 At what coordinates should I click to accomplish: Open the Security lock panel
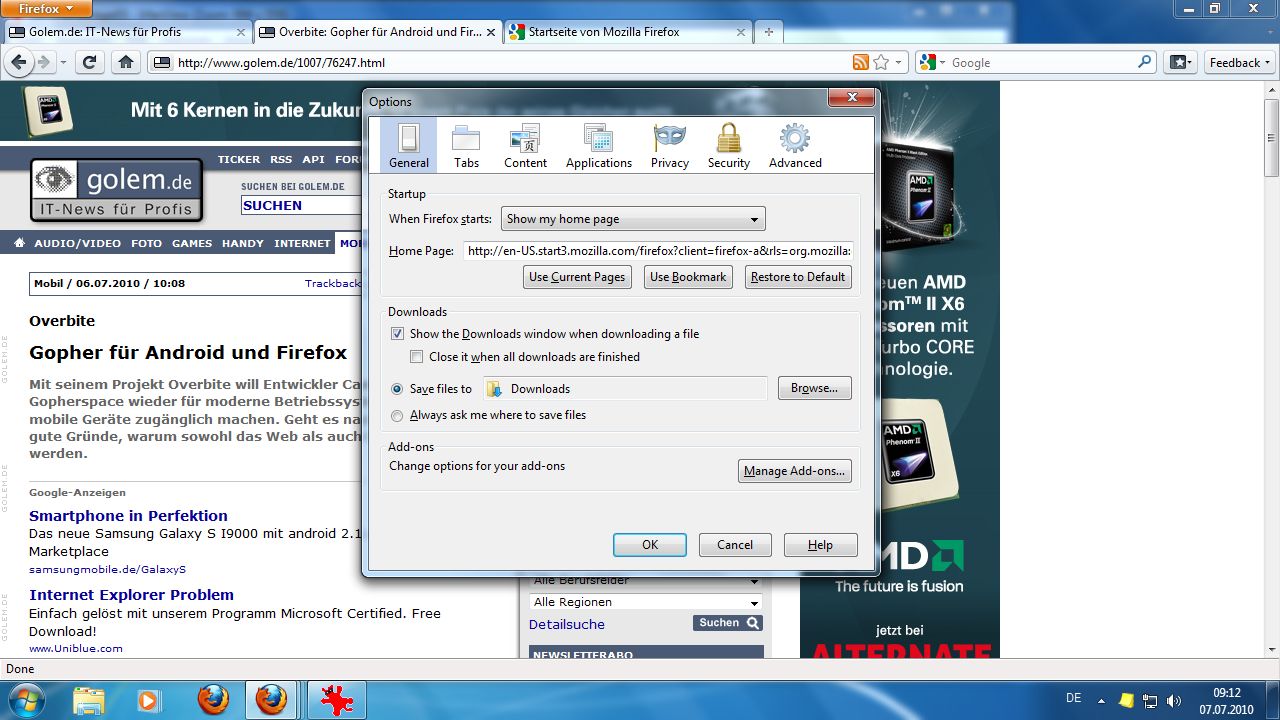click(728, 145)
